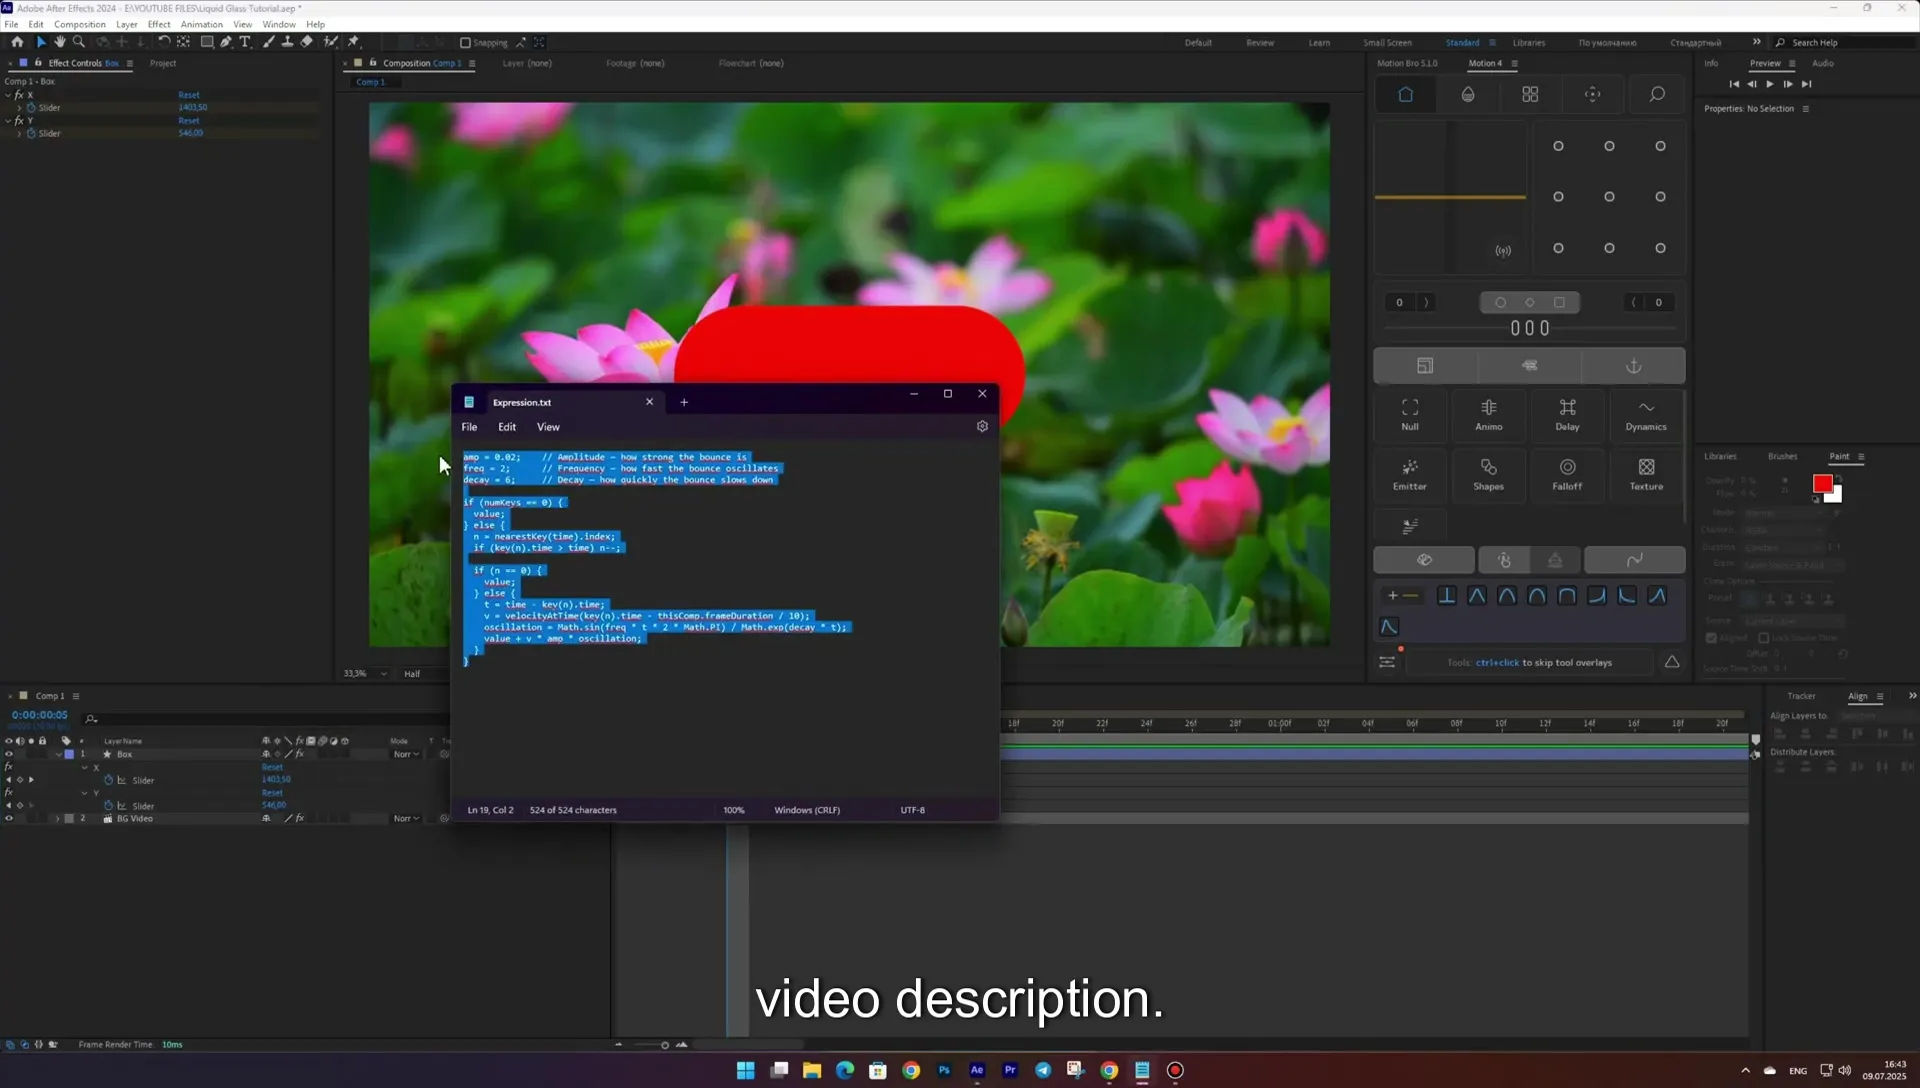Screen dimensions: 1920x1088
Task: Select the Pen tool
Action: [226, 42]
